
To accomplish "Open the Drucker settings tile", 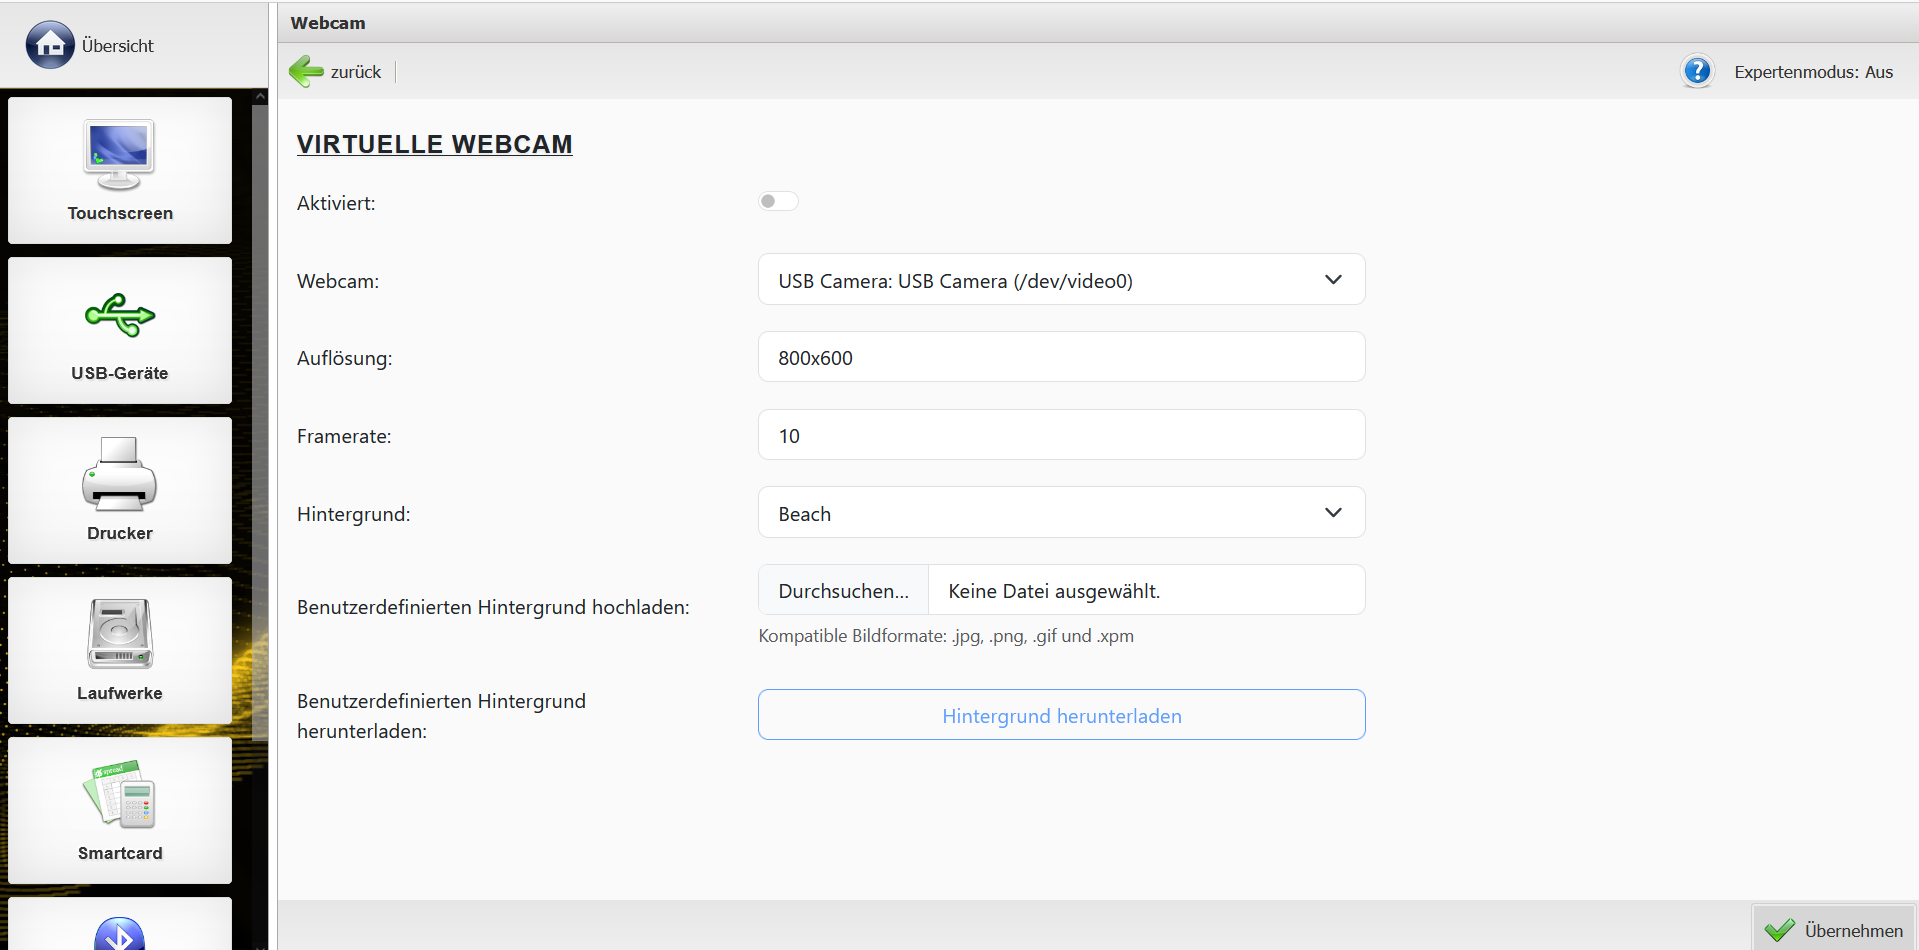I will click(120, 490).
